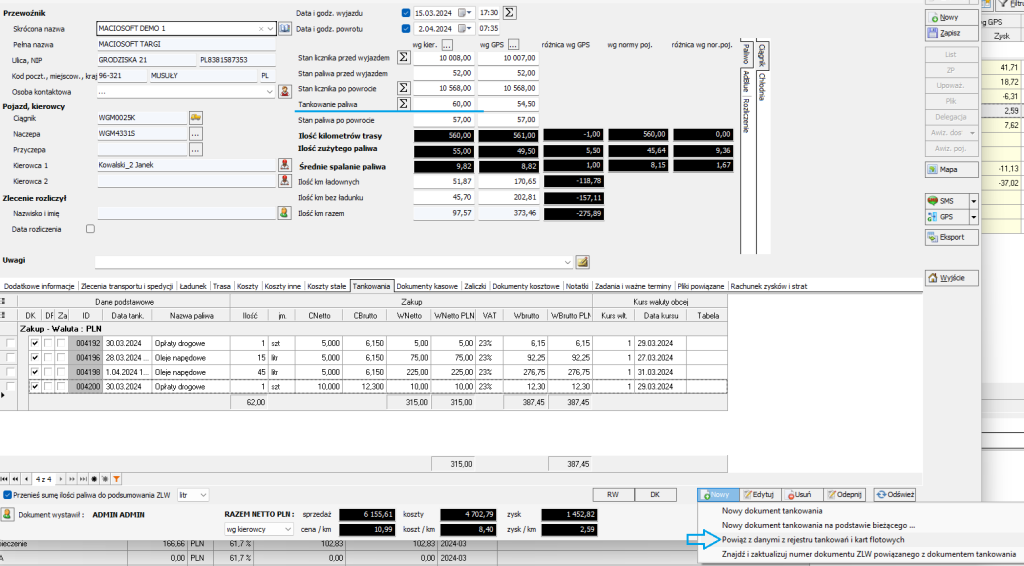Expand the SMS button dropdown arrow
The image size is (1024, 566).
(x=973, y=201)
